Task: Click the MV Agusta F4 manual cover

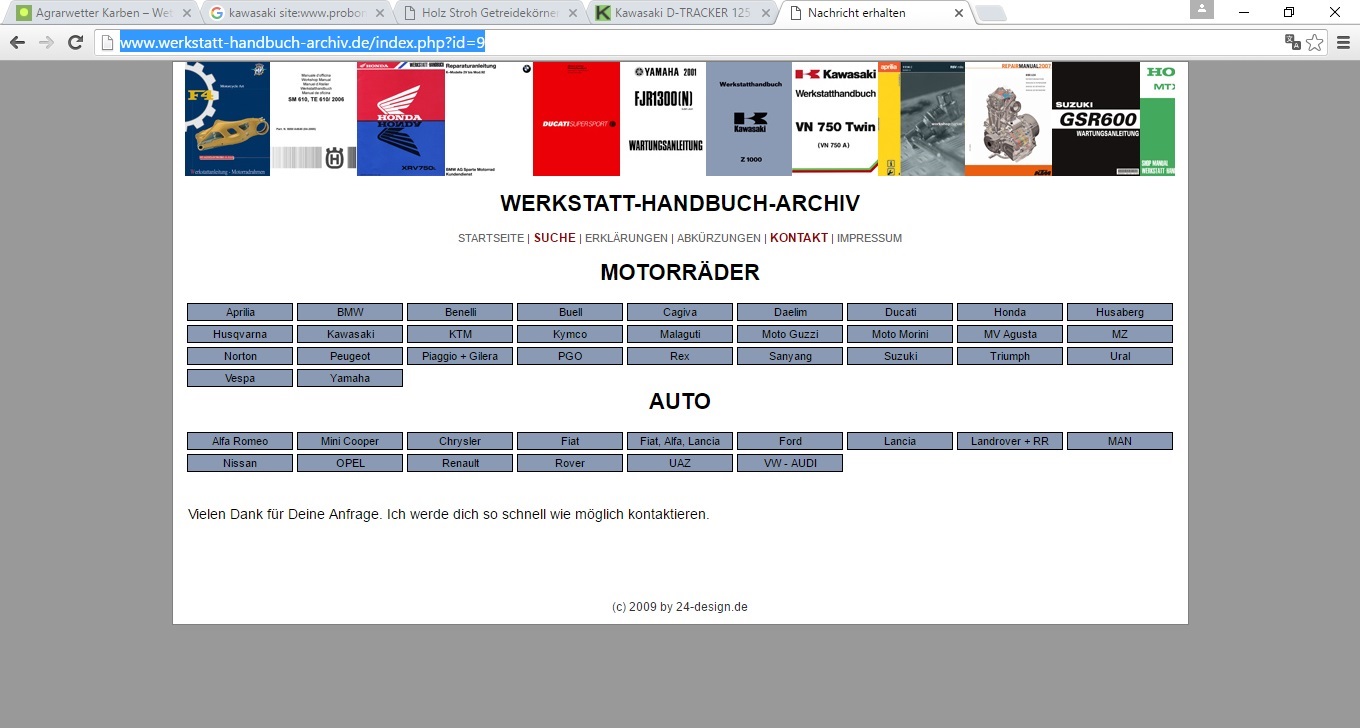Action: coord(227,119)
